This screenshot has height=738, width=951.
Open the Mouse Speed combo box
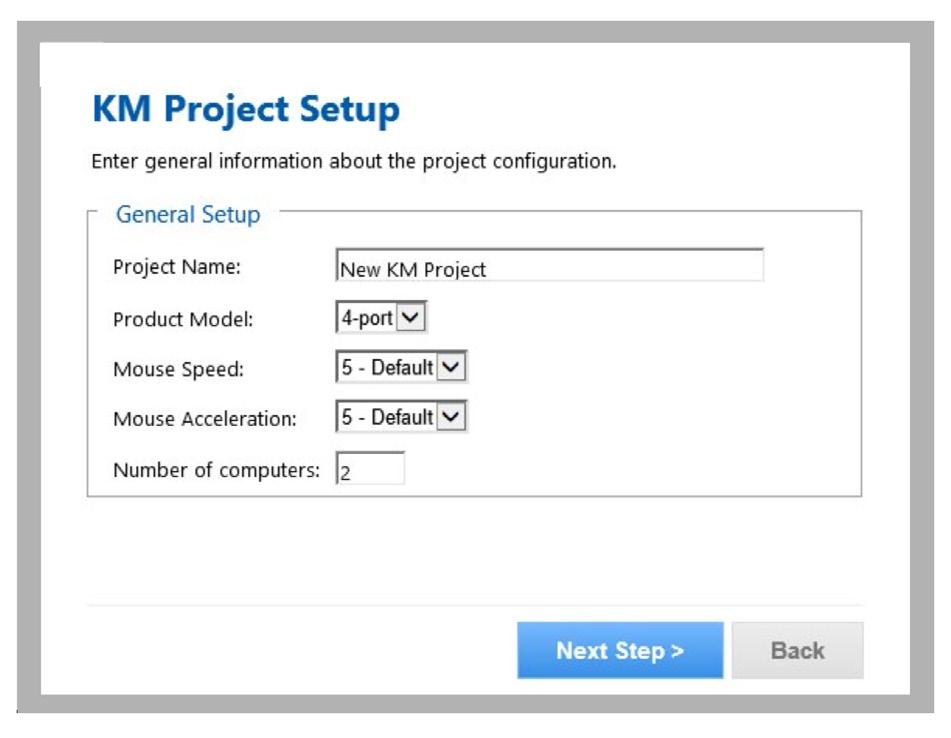coord(401,367)
